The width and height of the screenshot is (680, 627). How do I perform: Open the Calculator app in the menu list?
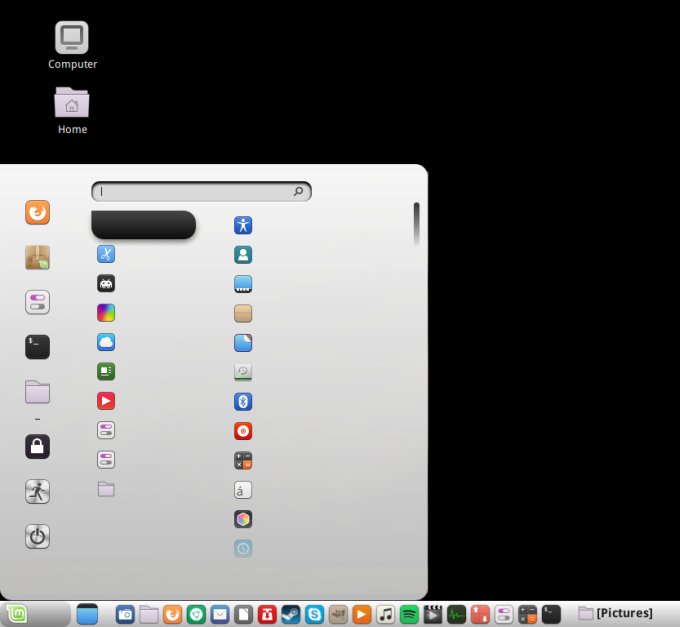(243, 460)
